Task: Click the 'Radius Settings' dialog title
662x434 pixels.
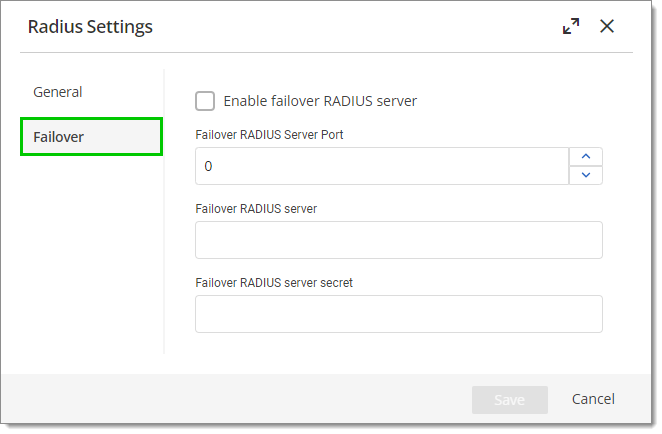Action: click(x=90, y=27)
